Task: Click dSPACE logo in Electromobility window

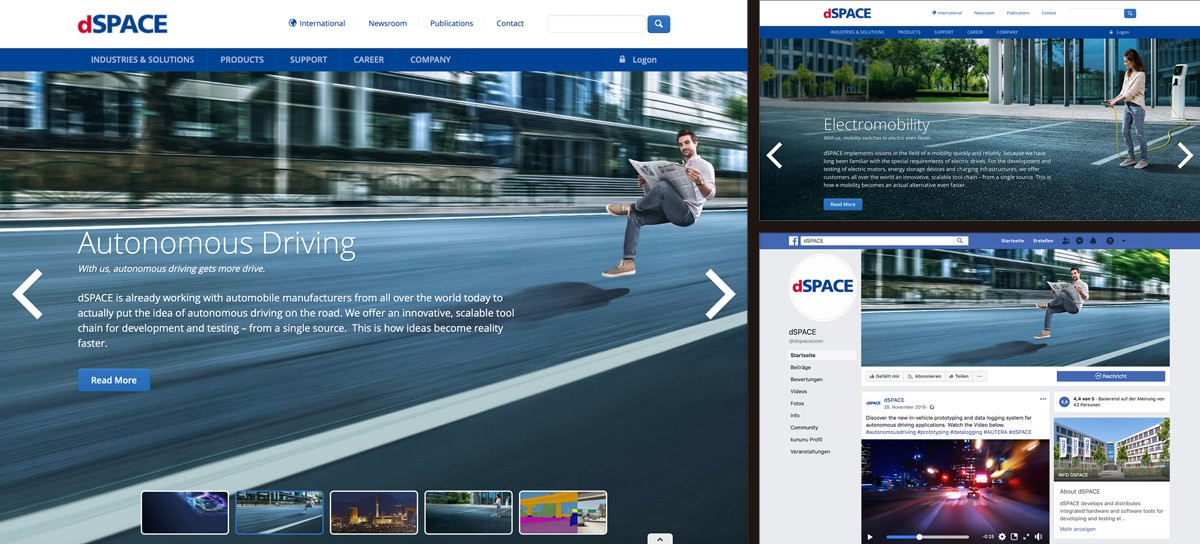Action: coord(847,13)
